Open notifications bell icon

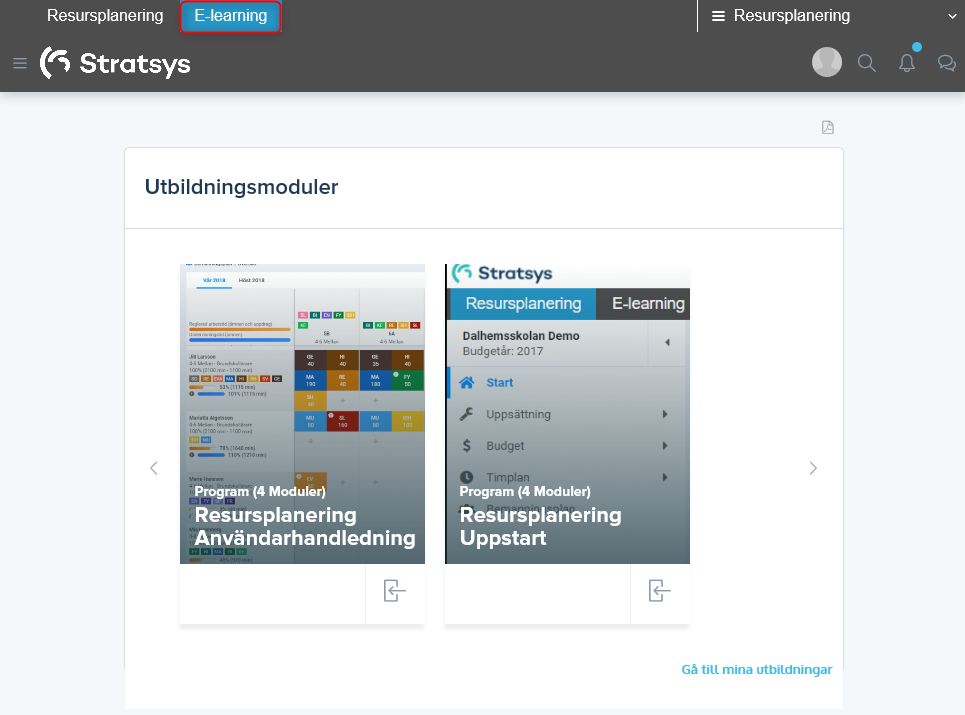(x=907, y=63)
